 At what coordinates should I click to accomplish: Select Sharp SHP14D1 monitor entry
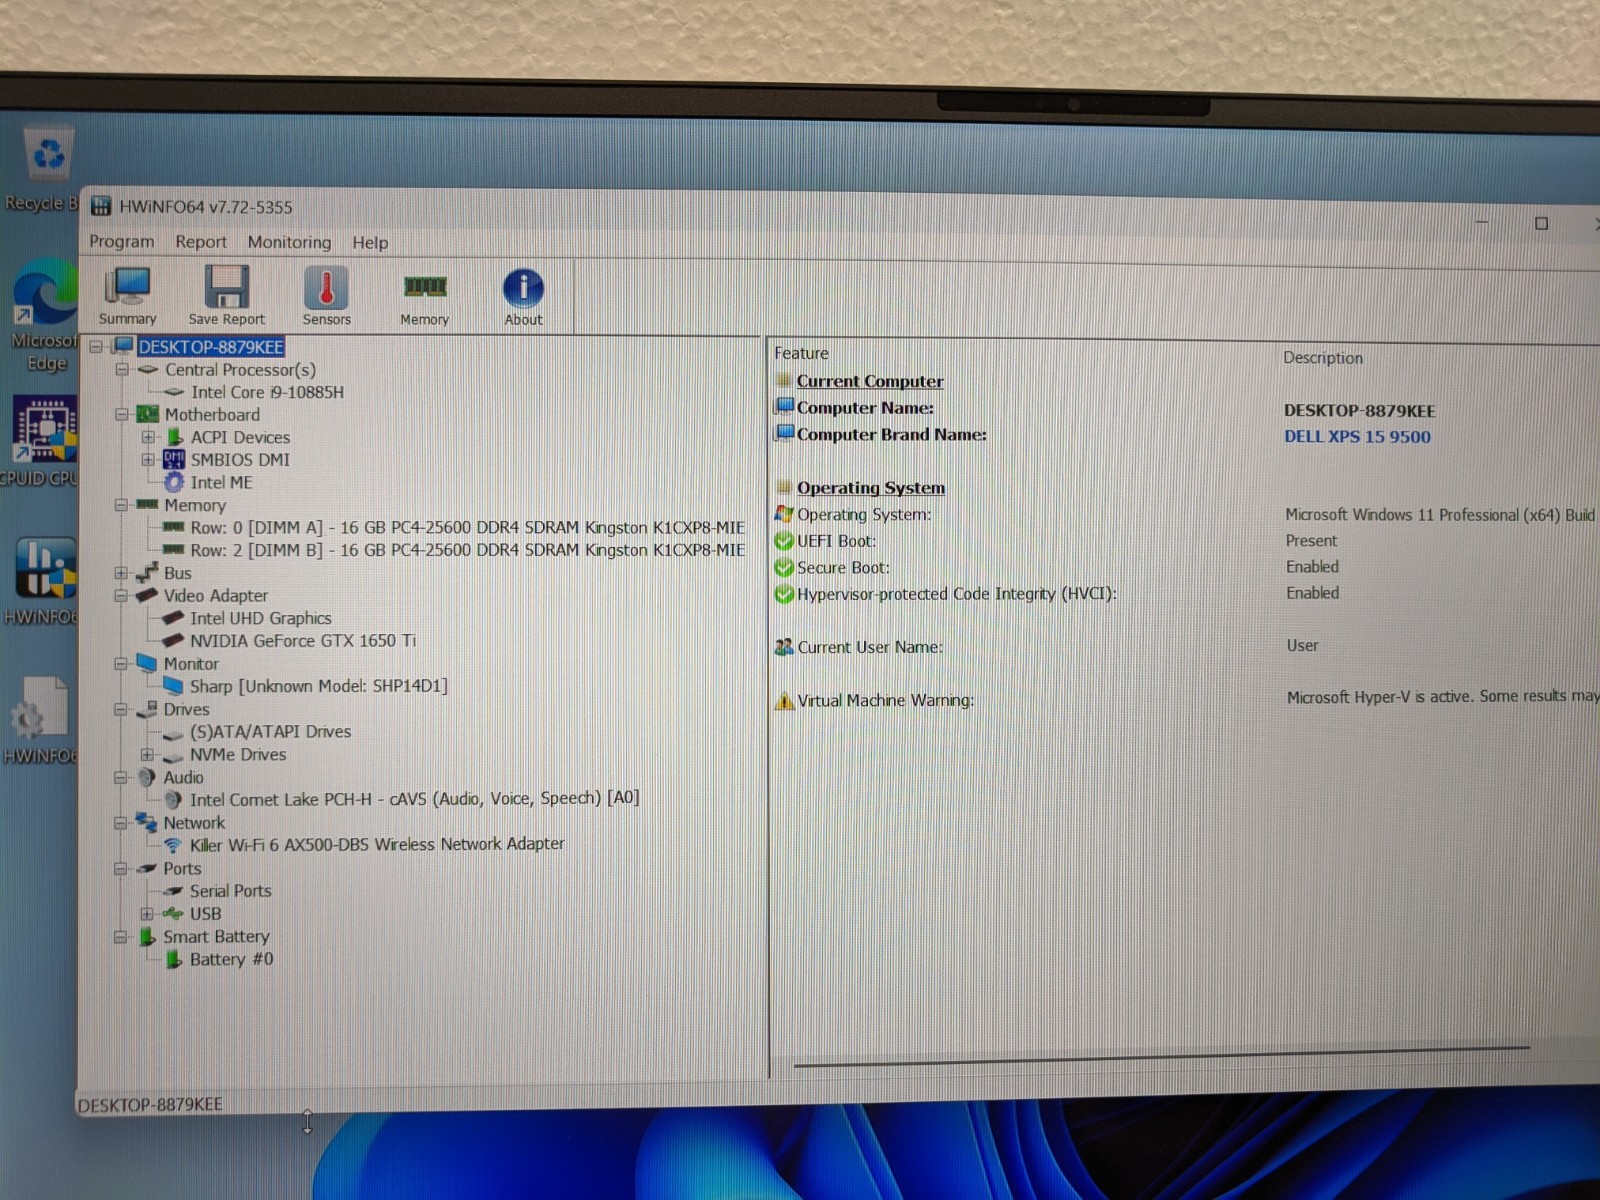pos(318,686)
